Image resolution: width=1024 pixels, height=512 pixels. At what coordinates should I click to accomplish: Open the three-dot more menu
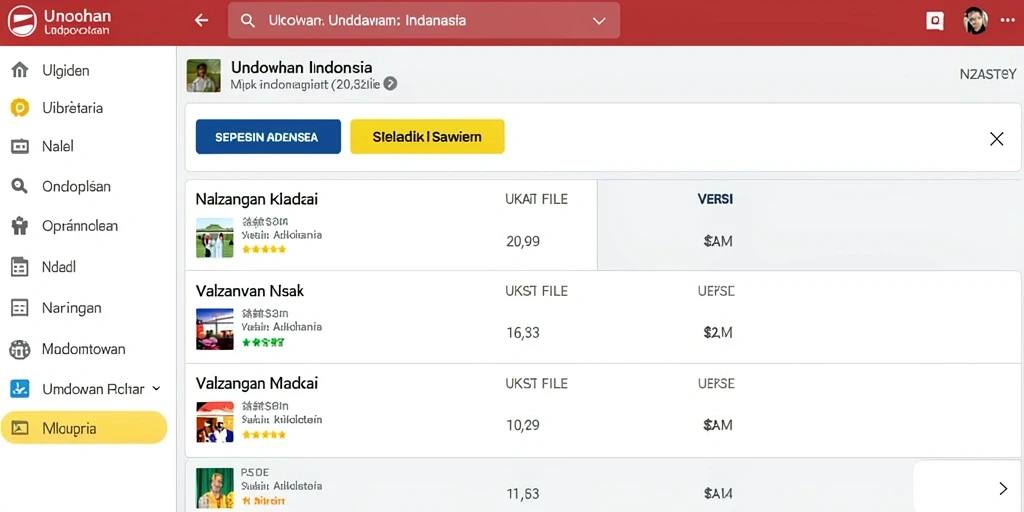[1007, 20]
